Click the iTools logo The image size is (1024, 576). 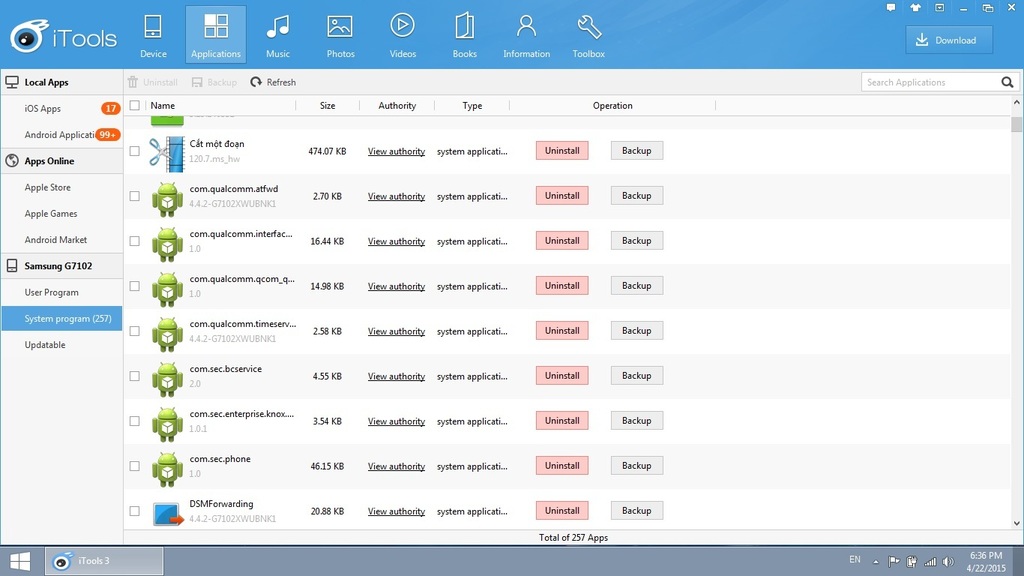click(63, 37)
